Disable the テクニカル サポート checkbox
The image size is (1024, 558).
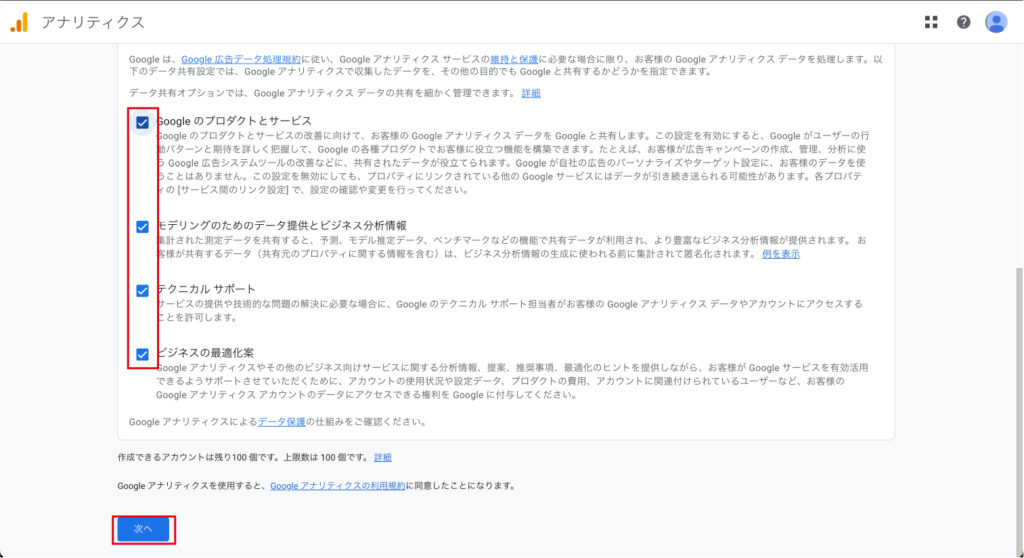(142, 290)
